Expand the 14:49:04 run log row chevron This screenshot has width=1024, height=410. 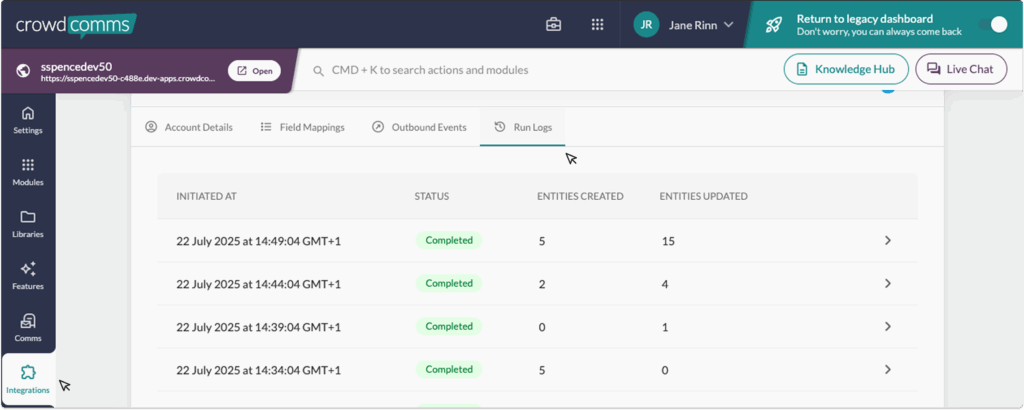pyautogui.click(x=887, y=241)
